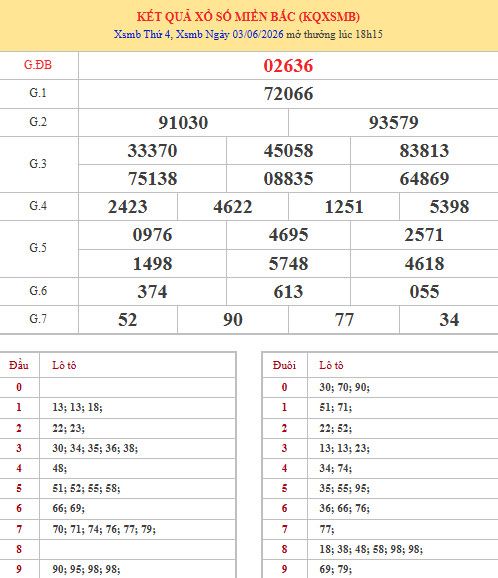Click Đuôi row '22; 52;'
Viewport: 498px width, 578px height.
335,428
